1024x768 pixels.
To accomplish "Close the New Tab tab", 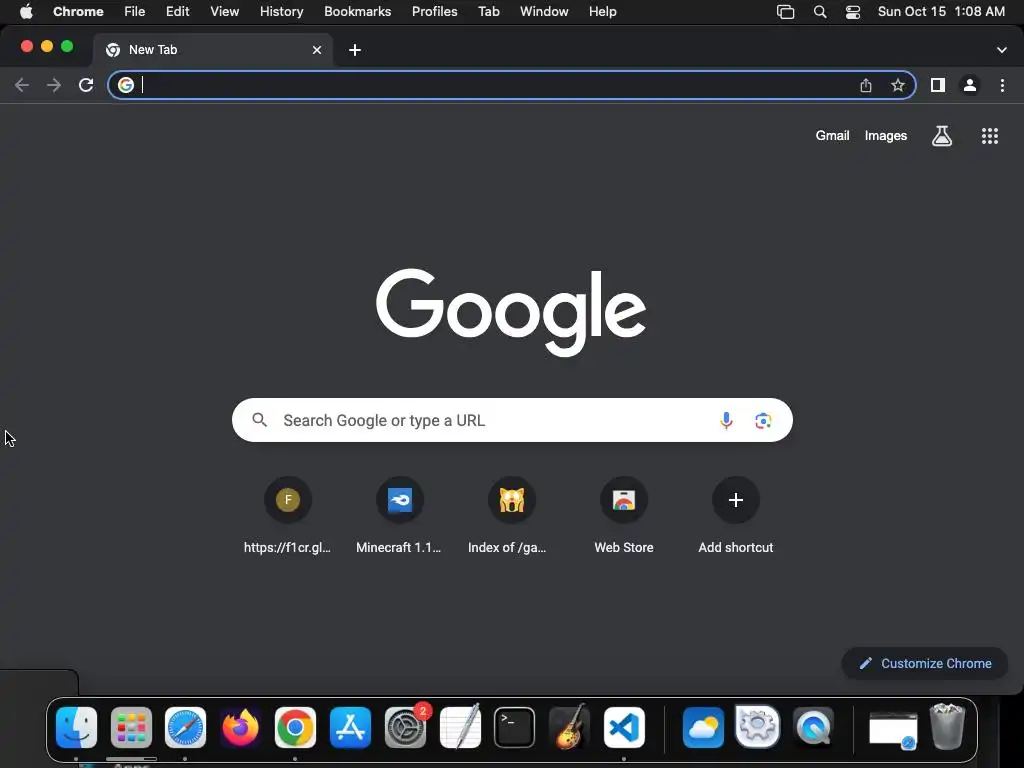I will click(x=317, y=50).
